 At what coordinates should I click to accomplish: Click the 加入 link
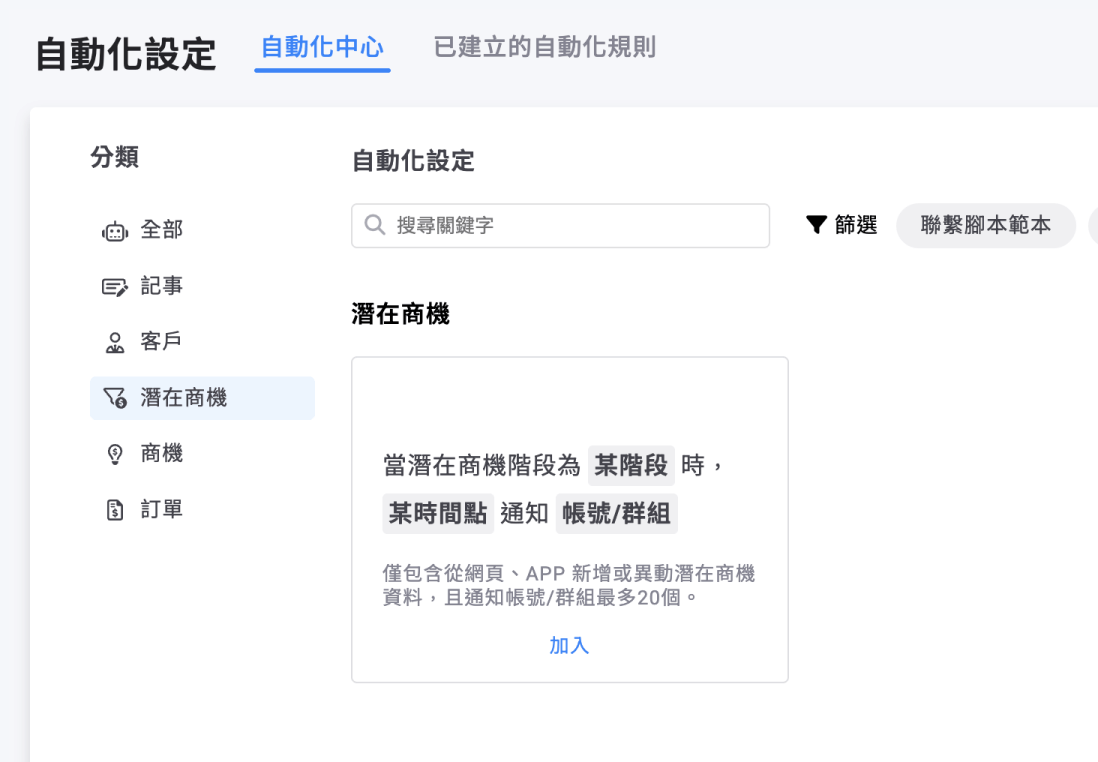pos(569,645)
